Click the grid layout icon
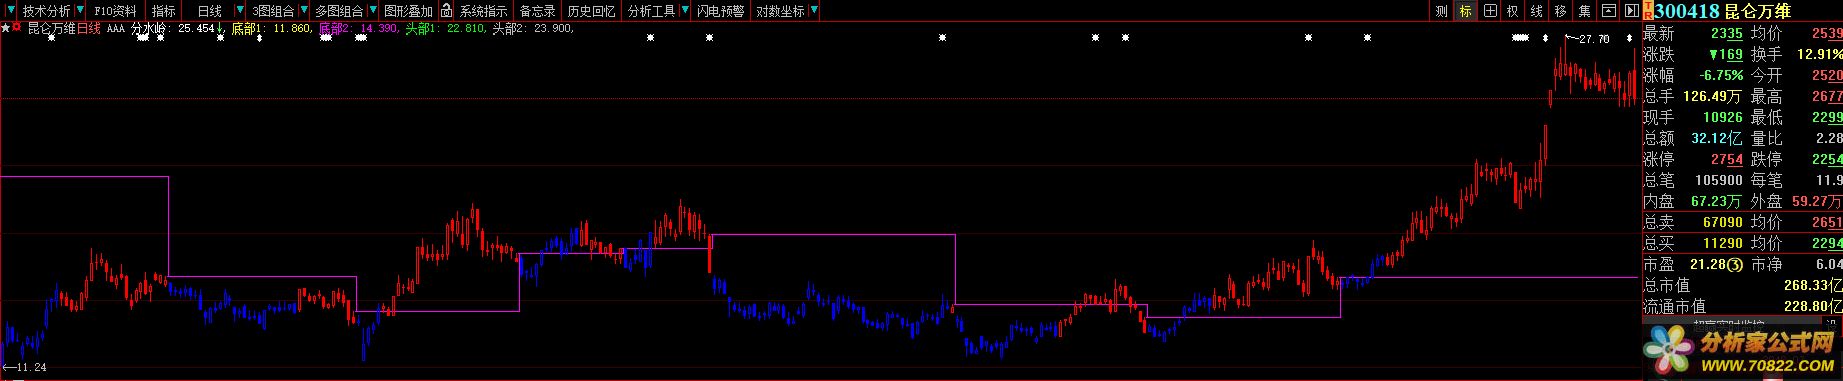 (1489, 11)
